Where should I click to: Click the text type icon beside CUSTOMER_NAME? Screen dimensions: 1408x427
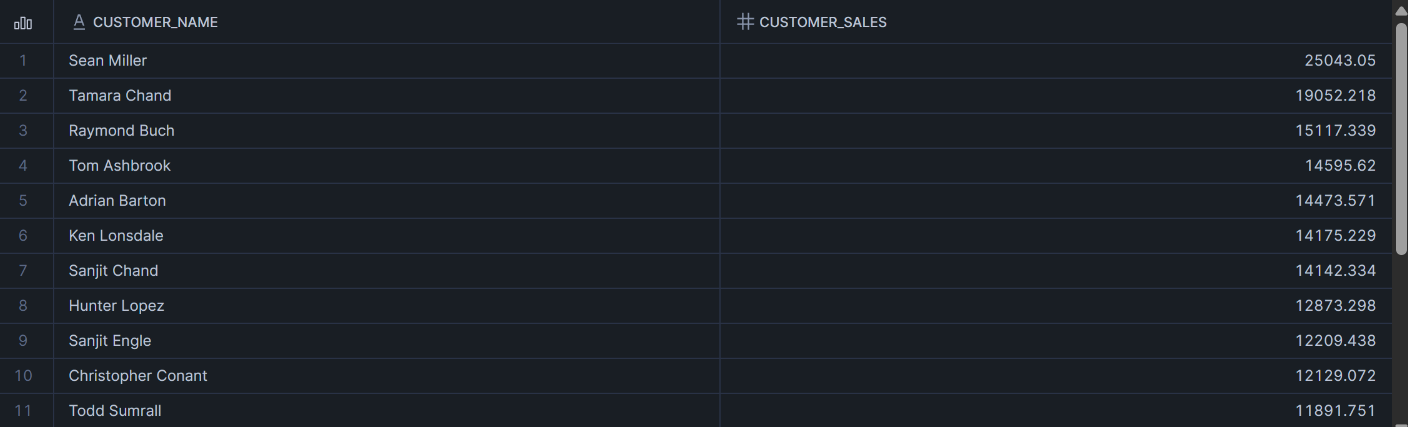(79, 22)
